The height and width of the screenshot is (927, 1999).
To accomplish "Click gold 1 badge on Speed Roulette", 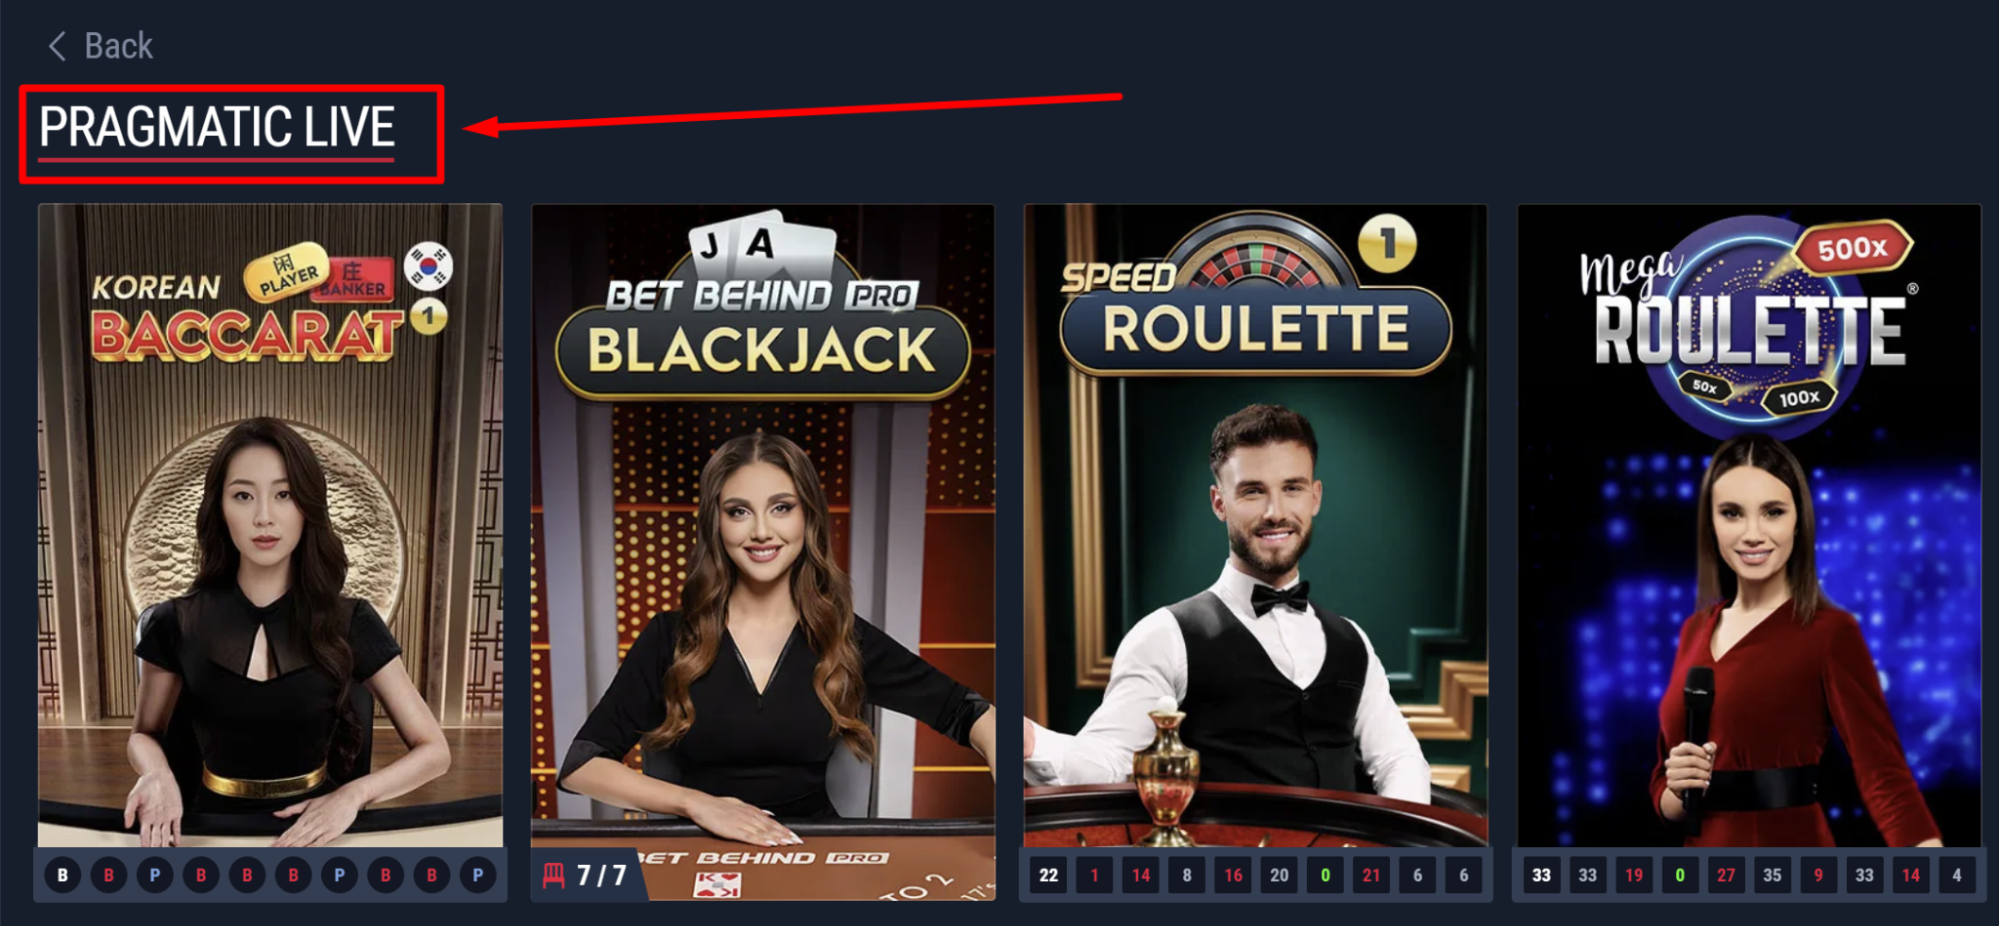I will (x=1387, y=243).
